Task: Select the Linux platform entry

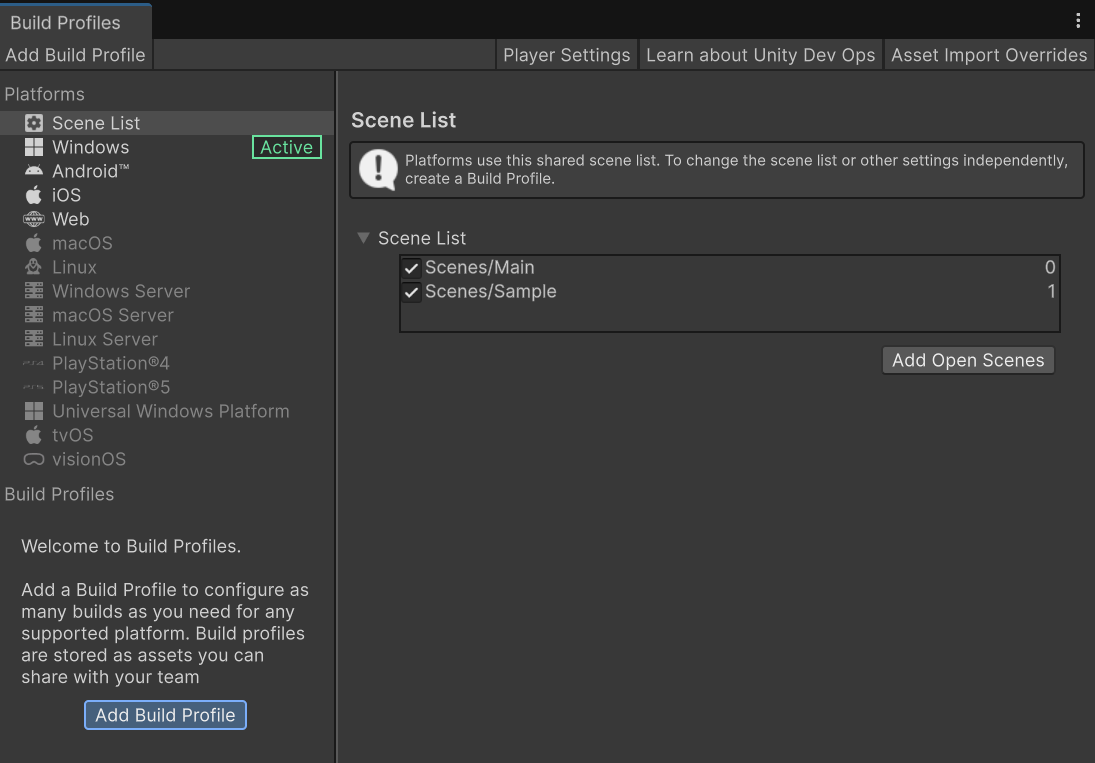Action: (167, 267)
